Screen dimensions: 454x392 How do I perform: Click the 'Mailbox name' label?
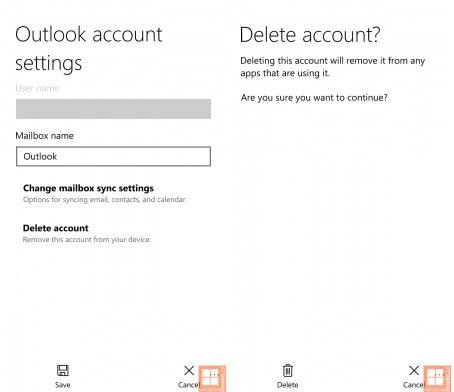click(x=45, y=136)
